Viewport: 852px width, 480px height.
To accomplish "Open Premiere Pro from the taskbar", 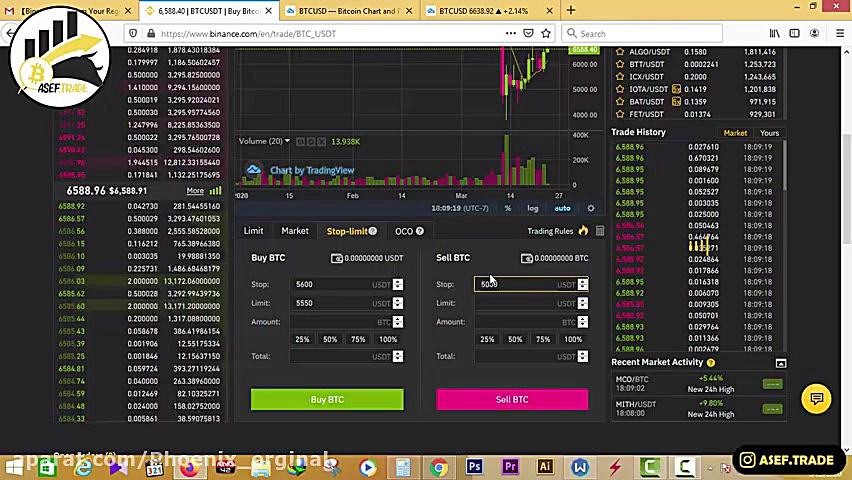I will click(510, 467).
